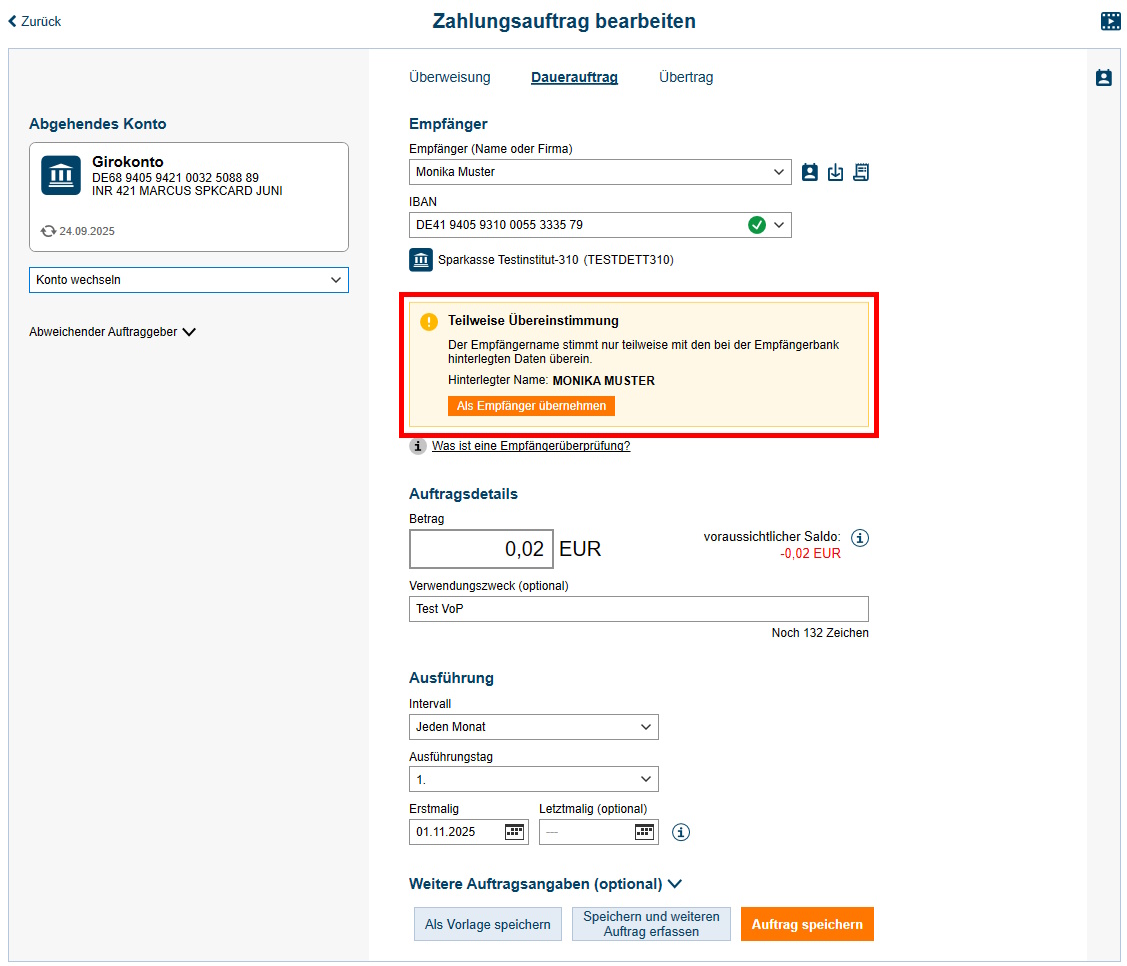Click the template list icon beside recipient
Screen dimensions: 1127x966
click(x=861, y=172)
